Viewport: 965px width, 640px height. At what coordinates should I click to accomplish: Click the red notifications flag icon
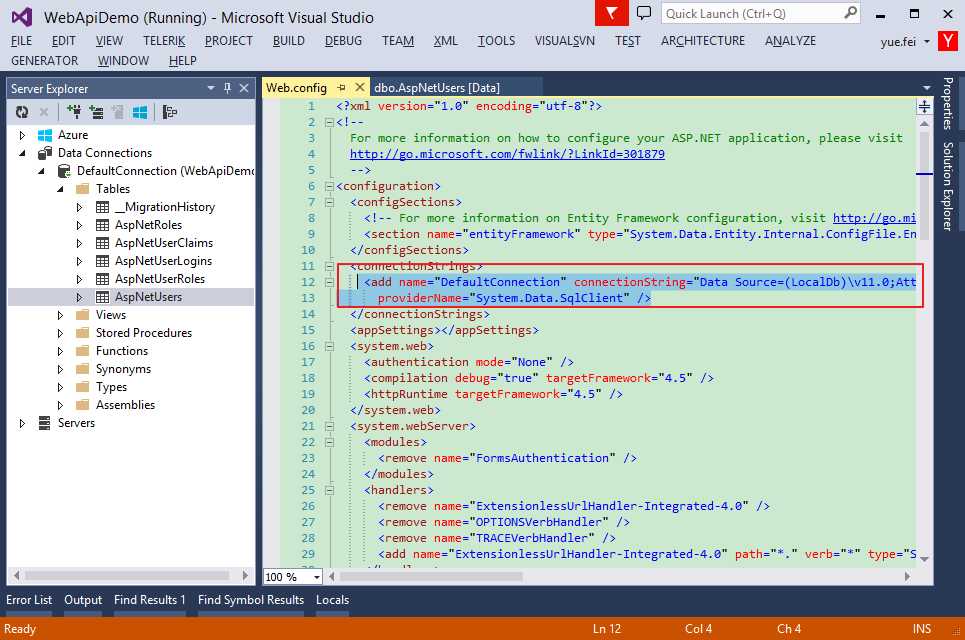(612, 13)
